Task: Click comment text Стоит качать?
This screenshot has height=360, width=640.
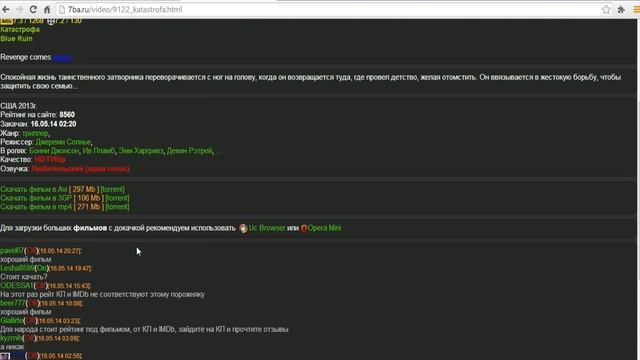Action: point(24,277)
